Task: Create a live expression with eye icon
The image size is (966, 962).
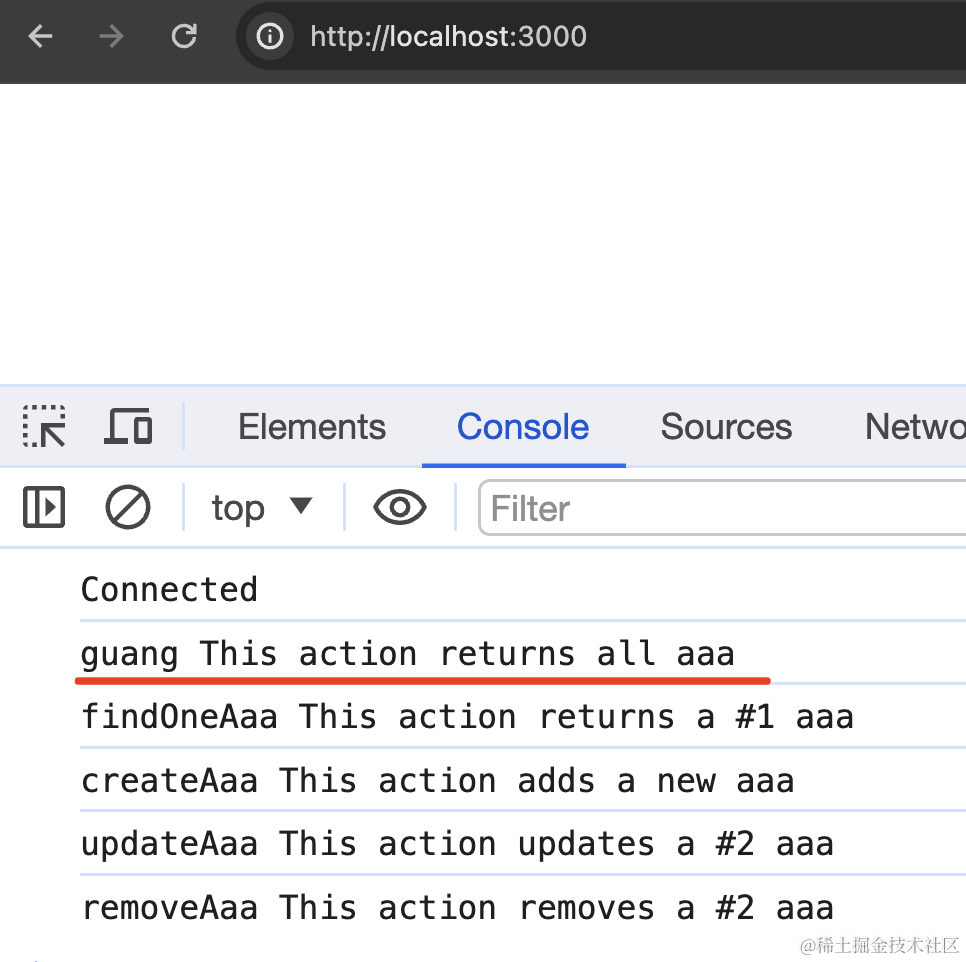Action: [400, 508]
